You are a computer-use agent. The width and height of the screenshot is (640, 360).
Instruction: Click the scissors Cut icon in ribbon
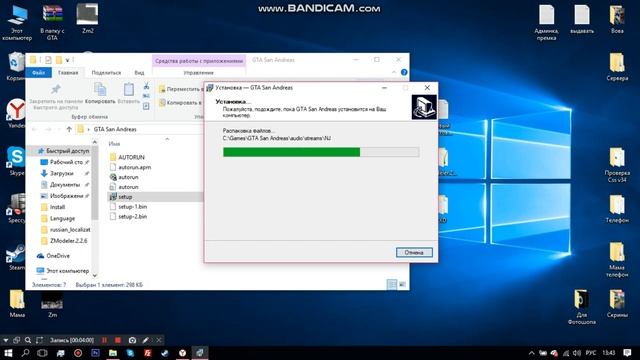pos(146,86)
